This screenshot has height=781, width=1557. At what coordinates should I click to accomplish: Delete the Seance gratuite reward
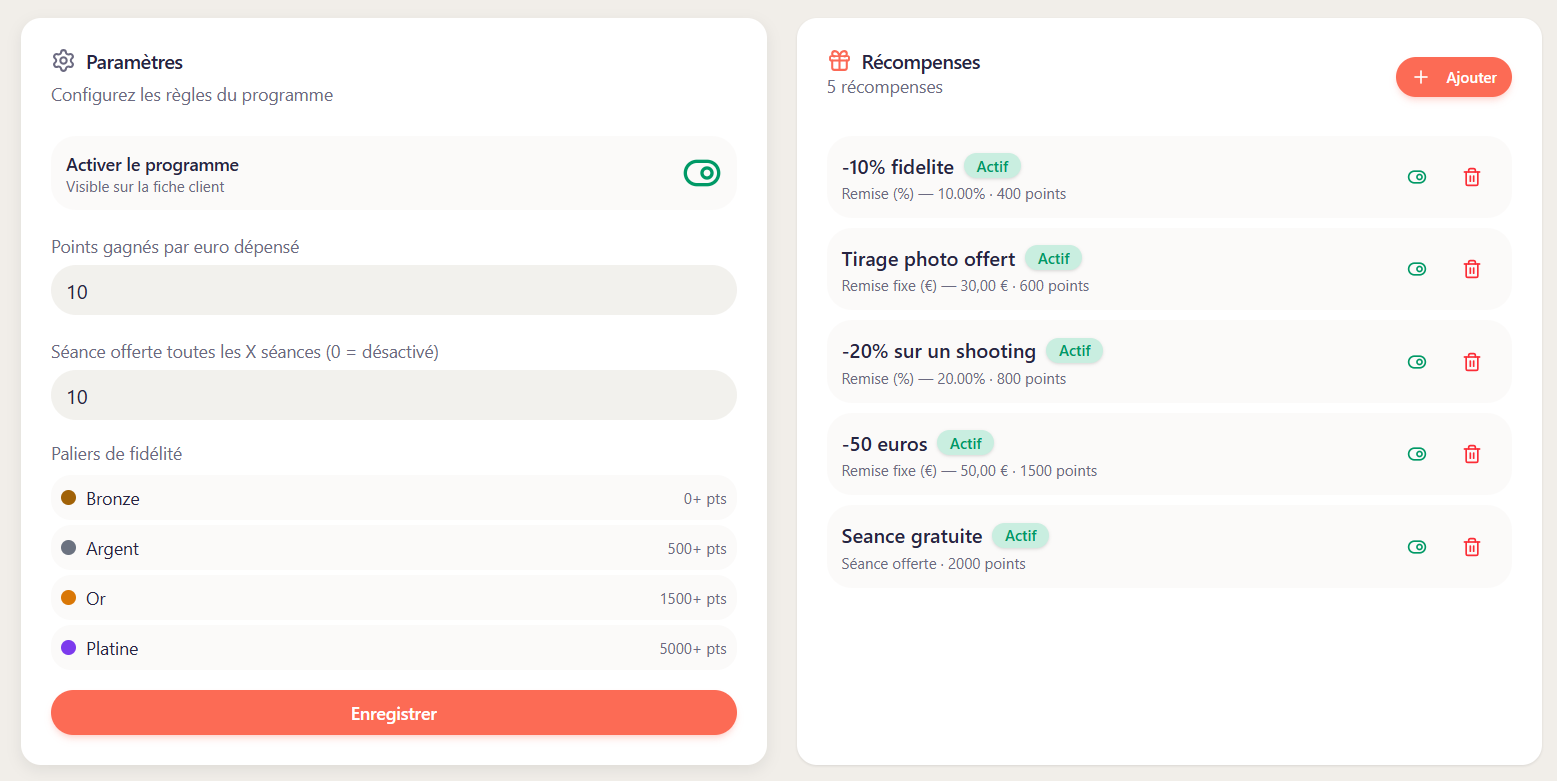(x=1471, y=547)
